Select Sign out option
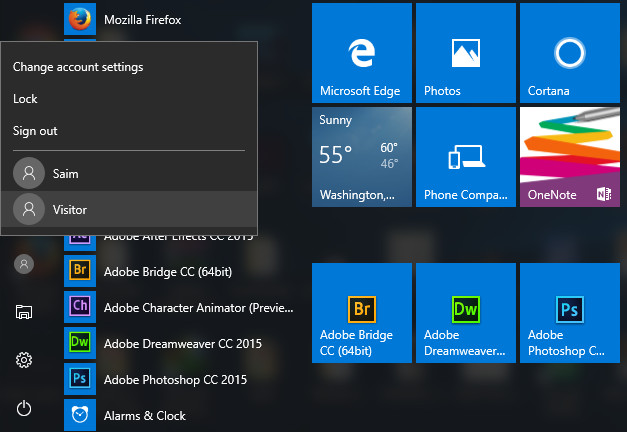Image resolution: width=627 pixels, height=432 pixels. 35,131
